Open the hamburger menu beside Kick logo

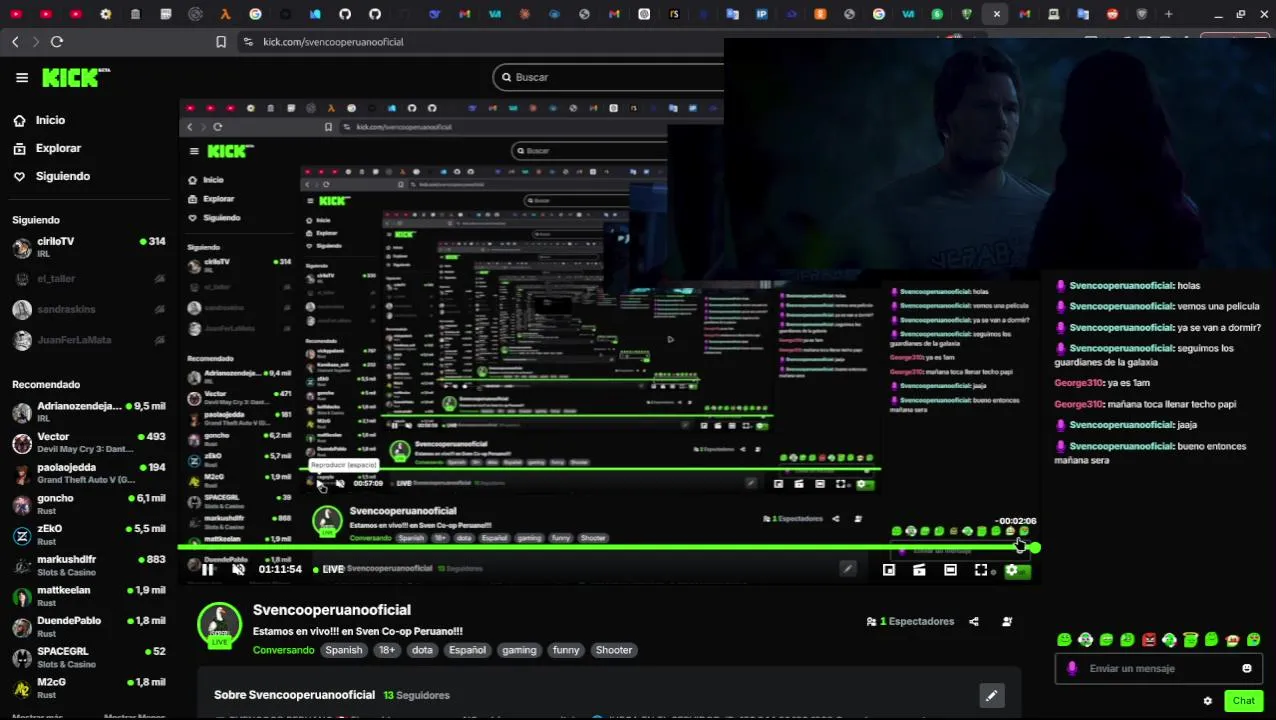click(22, 77)
